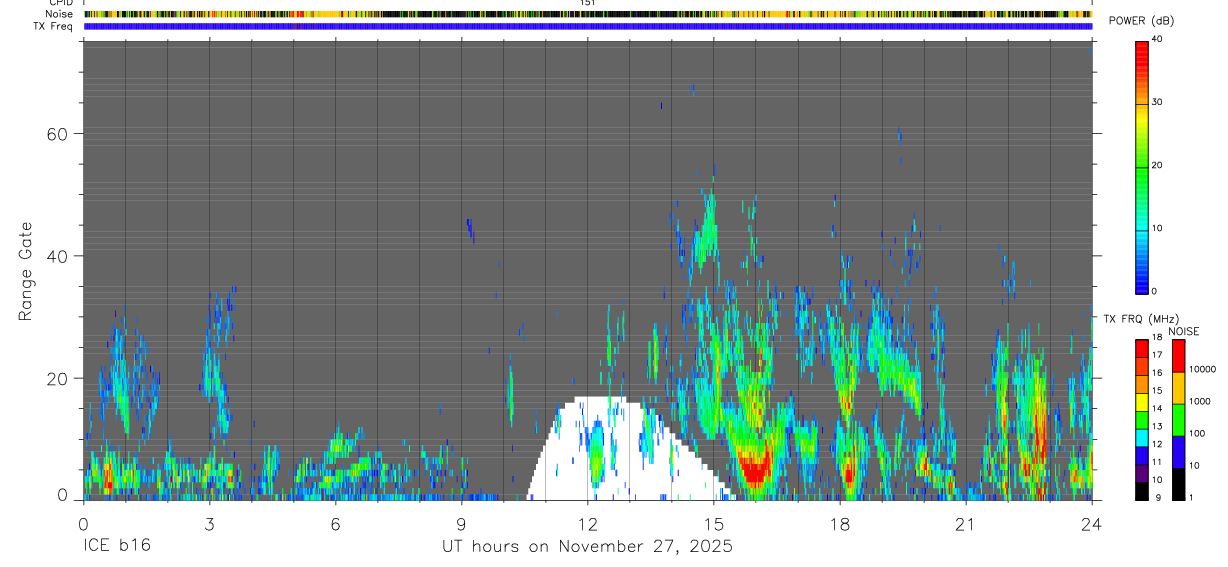Click the ICE b16 radar label
This screenshot has width=1228, height=567.
(115, 547)
